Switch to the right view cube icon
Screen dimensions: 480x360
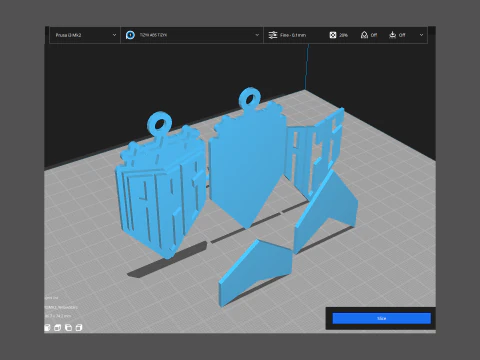[x=79, y=328]
